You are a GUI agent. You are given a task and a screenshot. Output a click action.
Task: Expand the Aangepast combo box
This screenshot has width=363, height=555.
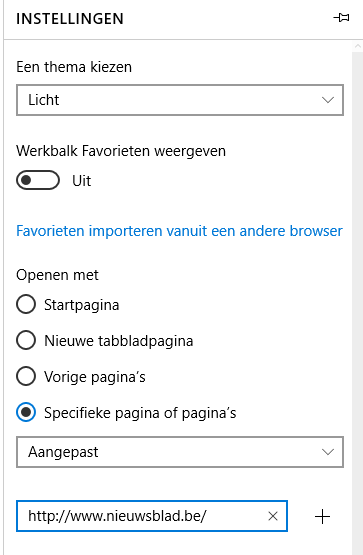tap(180, 452)
